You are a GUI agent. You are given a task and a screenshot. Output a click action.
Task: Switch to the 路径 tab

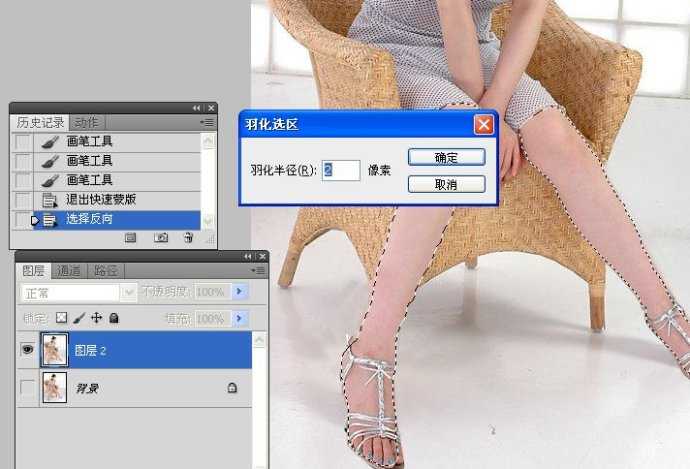point(106,271)
